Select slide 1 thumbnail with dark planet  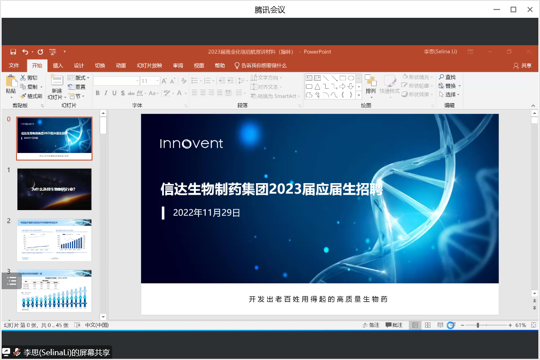pos(54,189)
